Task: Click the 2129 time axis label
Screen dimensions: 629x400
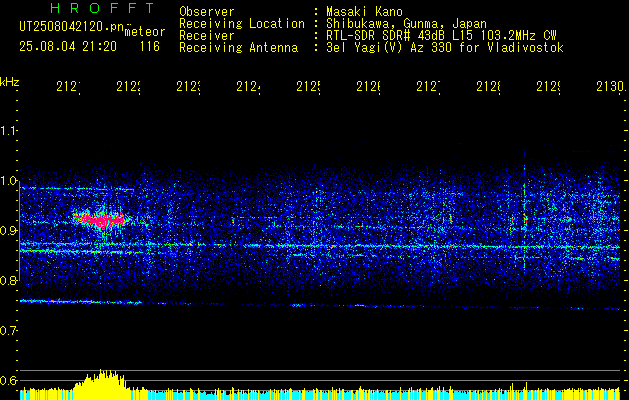Action: pos(548,87)
